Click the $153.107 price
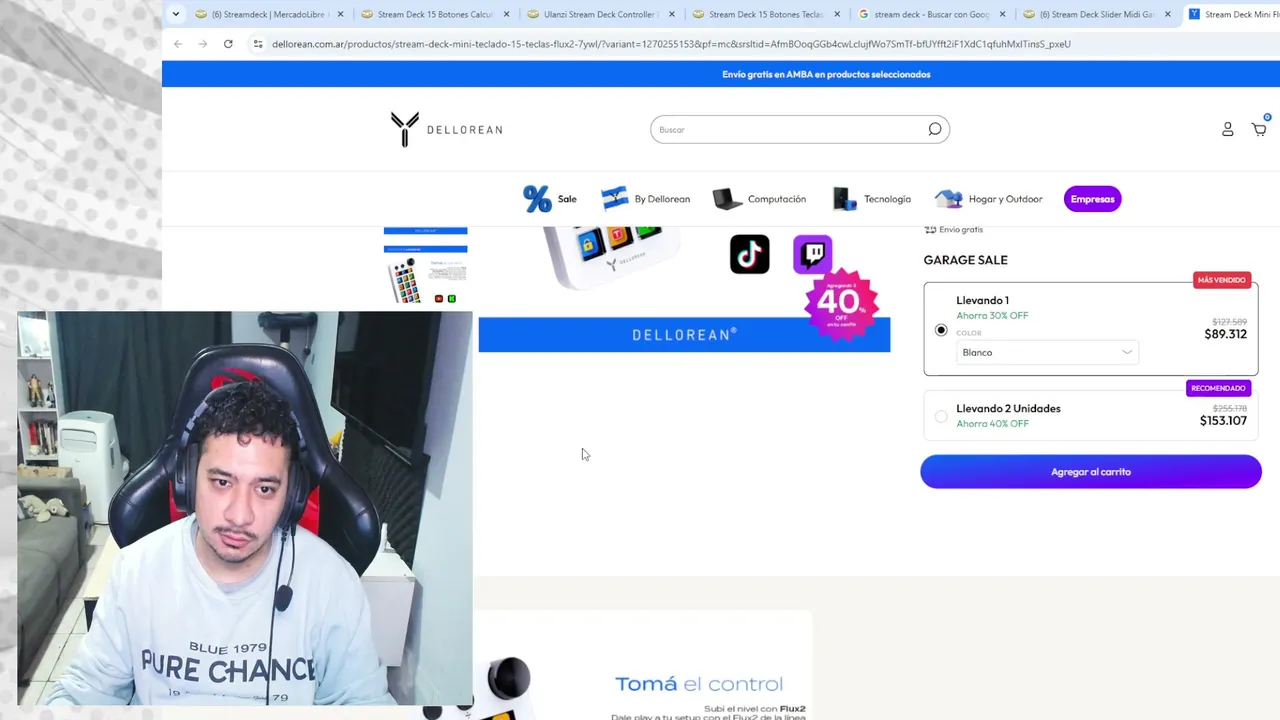 click(1223, 421)
